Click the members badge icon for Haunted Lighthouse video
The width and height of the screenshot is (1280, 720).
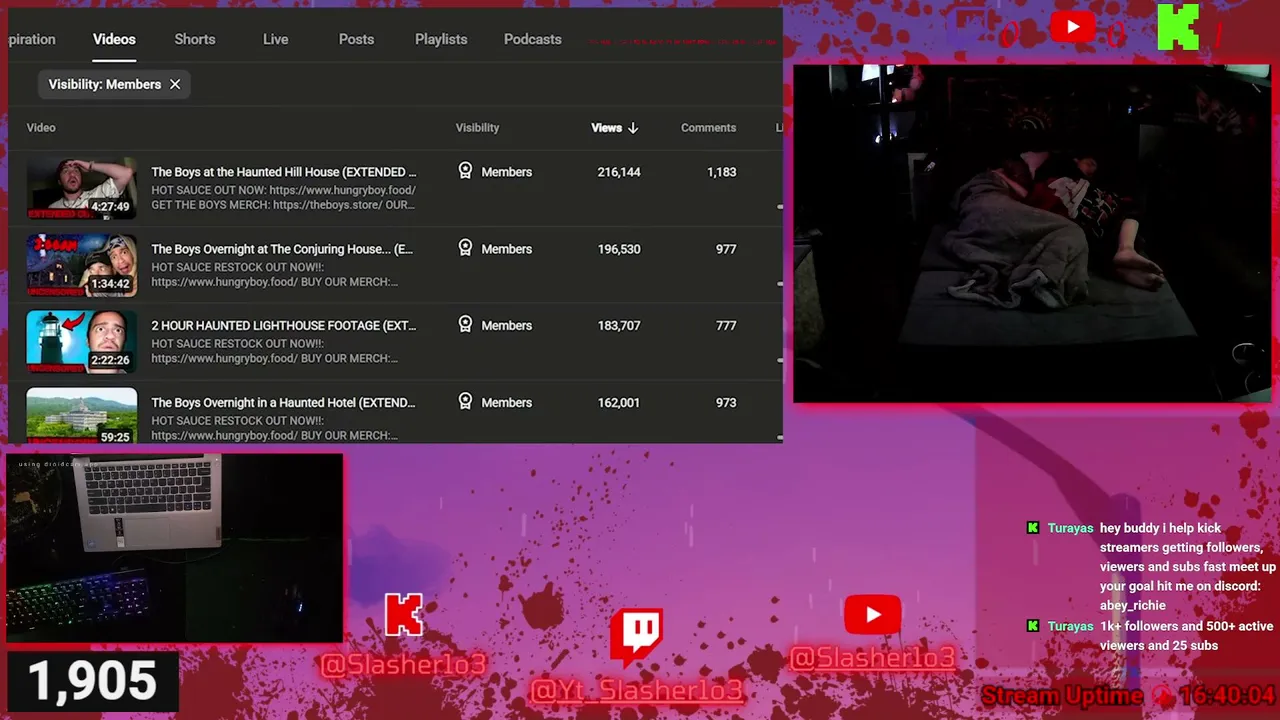pos(465,324)
